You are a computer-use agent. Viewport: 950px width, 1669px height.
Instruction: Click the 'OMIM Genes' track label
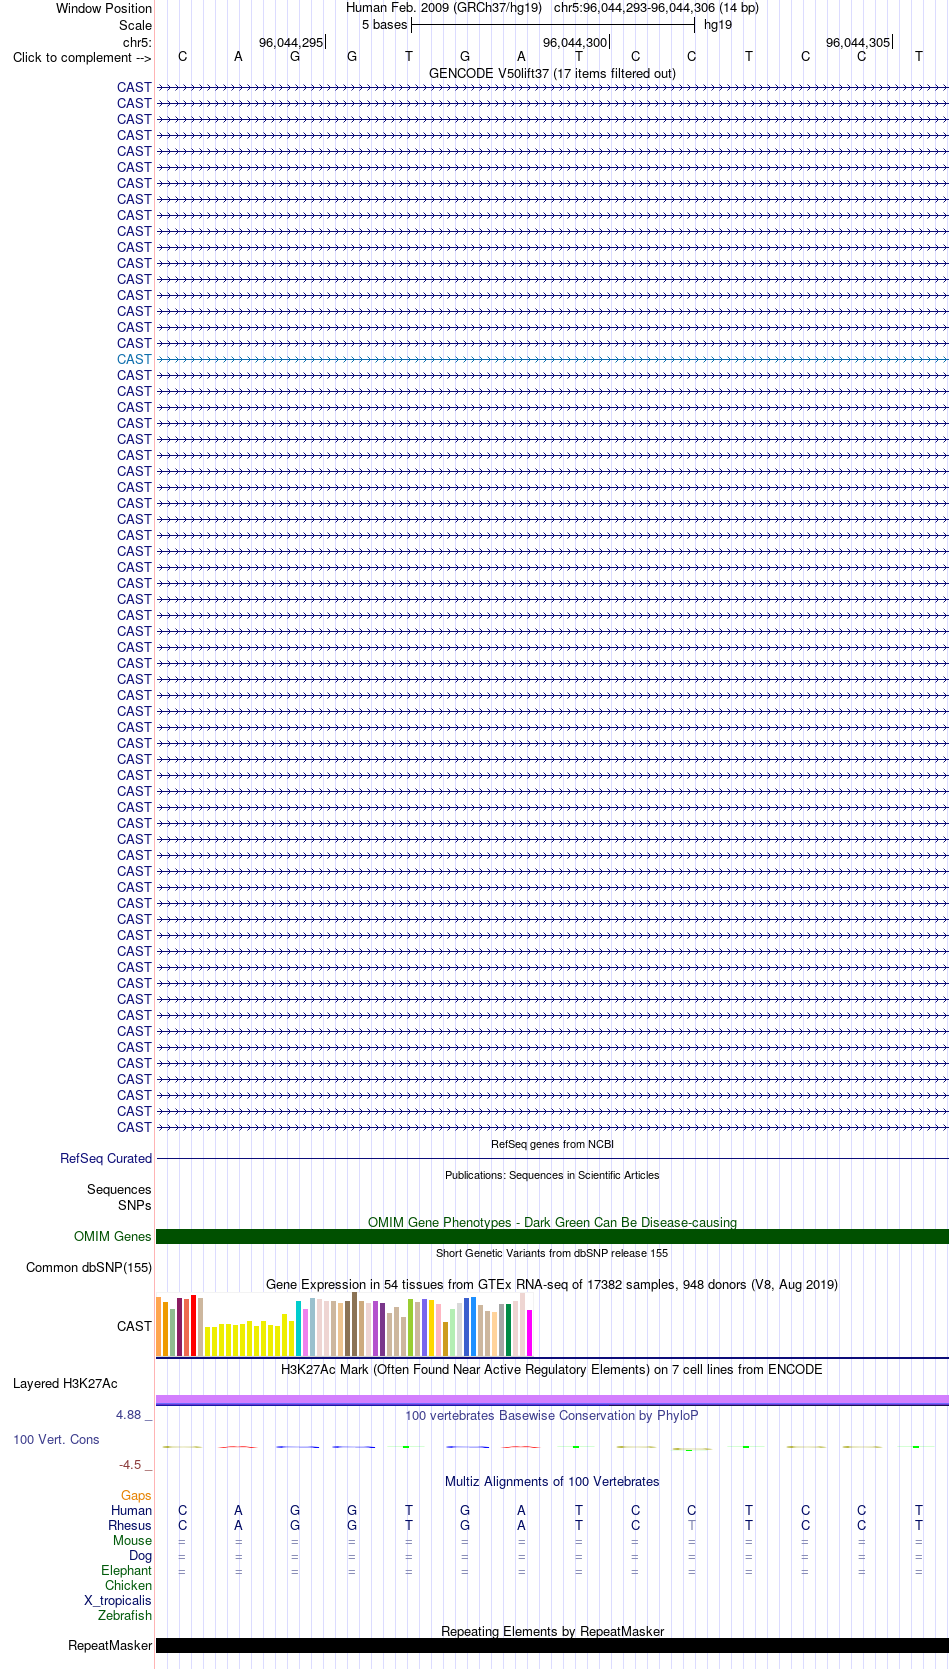(x=113, y=1236)
